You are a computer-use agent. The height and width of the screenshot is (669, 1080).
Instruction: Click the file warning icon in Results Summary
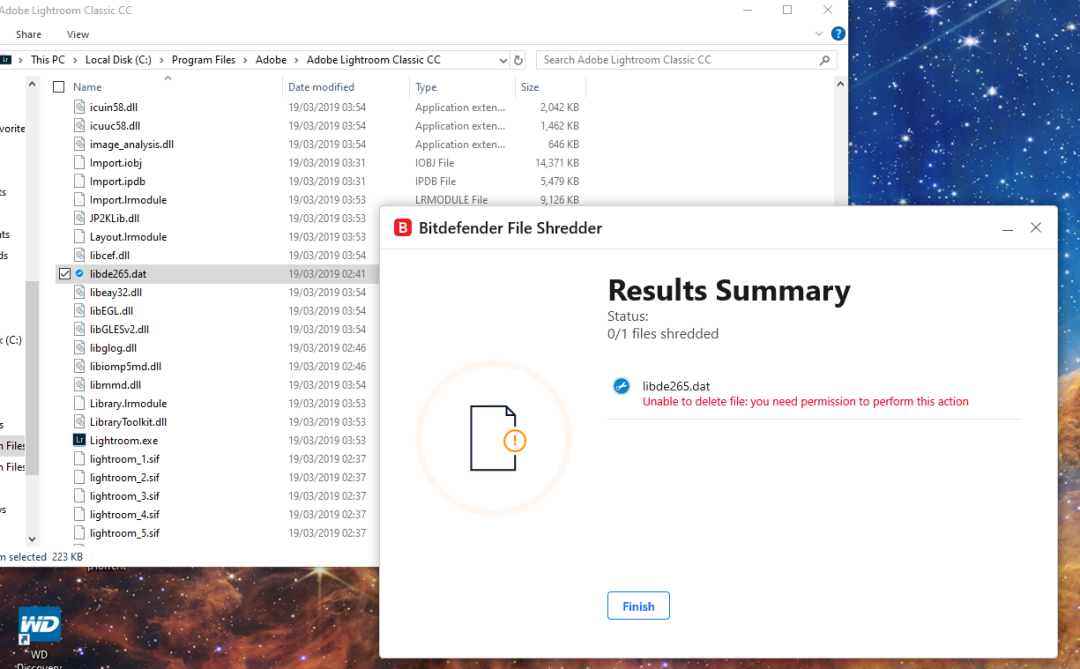[x=497, y=438]
